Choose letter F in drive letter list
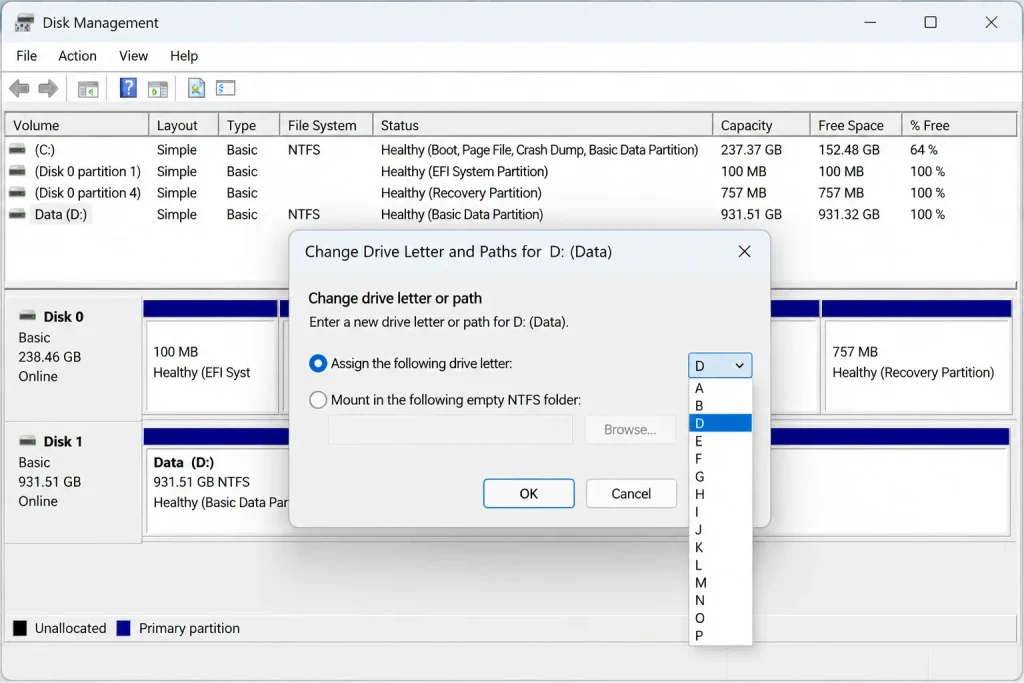This screenshot has width=1024, height=683. tap(720, 459)
